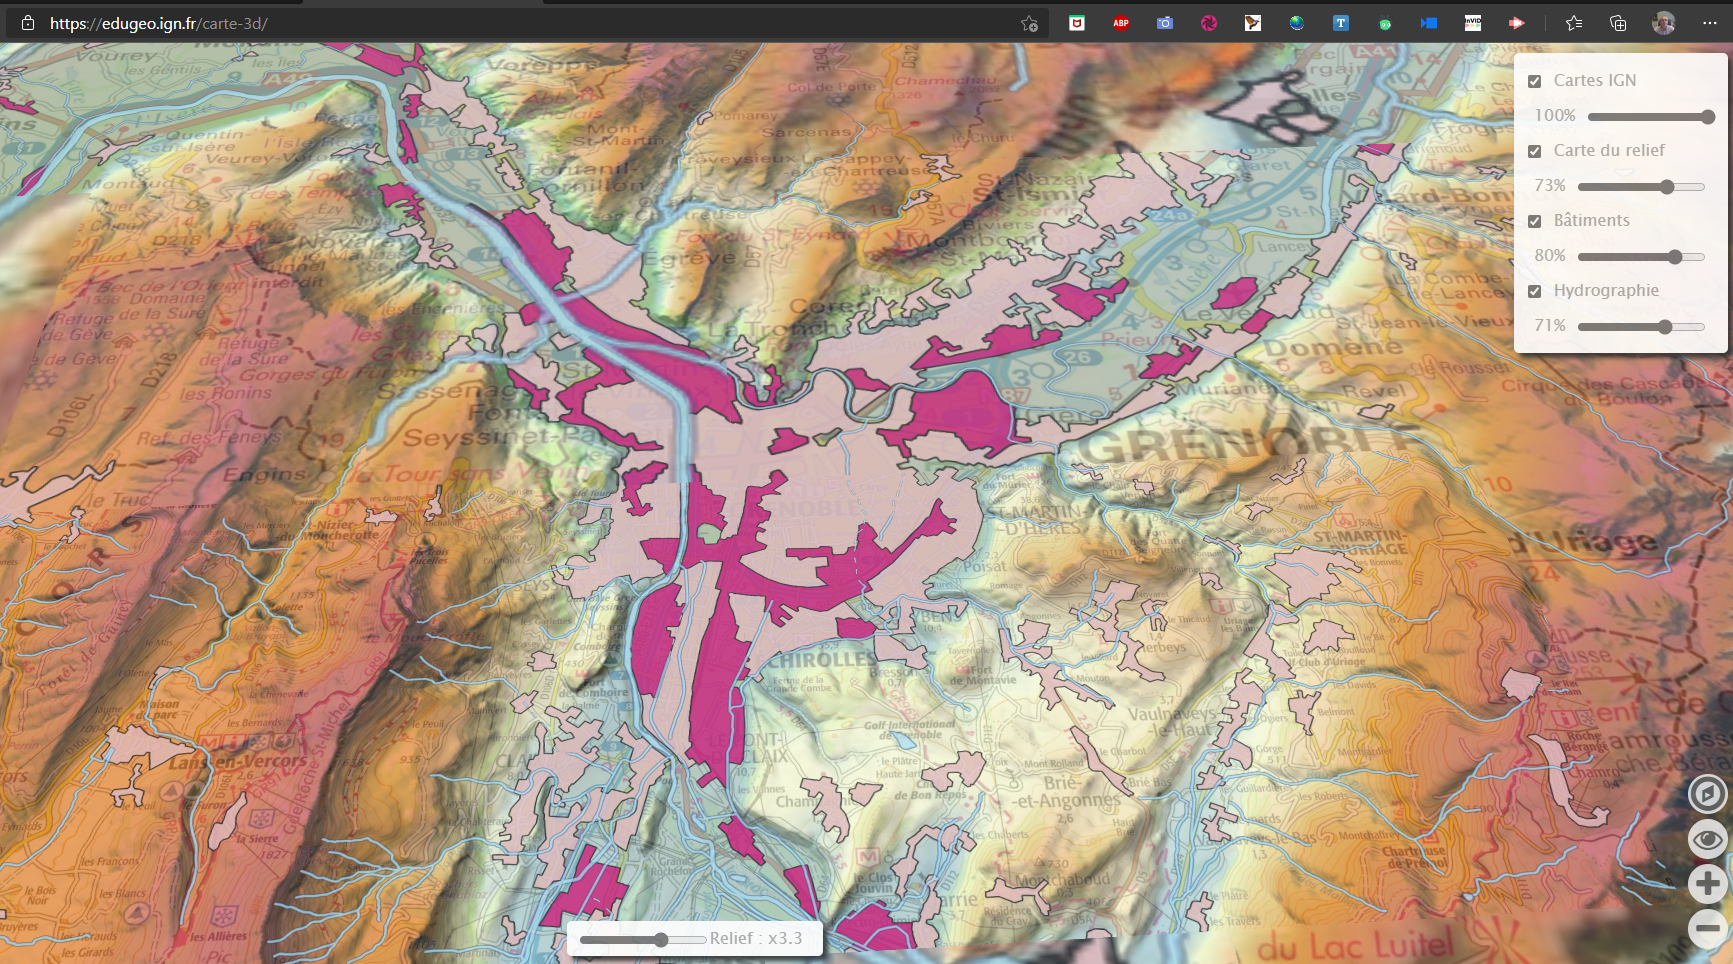The height and width of the screenshot is (964, 1733).
Task: Adjust the Relief x3.3 exaggeration slider
Action: pos(660,940)
